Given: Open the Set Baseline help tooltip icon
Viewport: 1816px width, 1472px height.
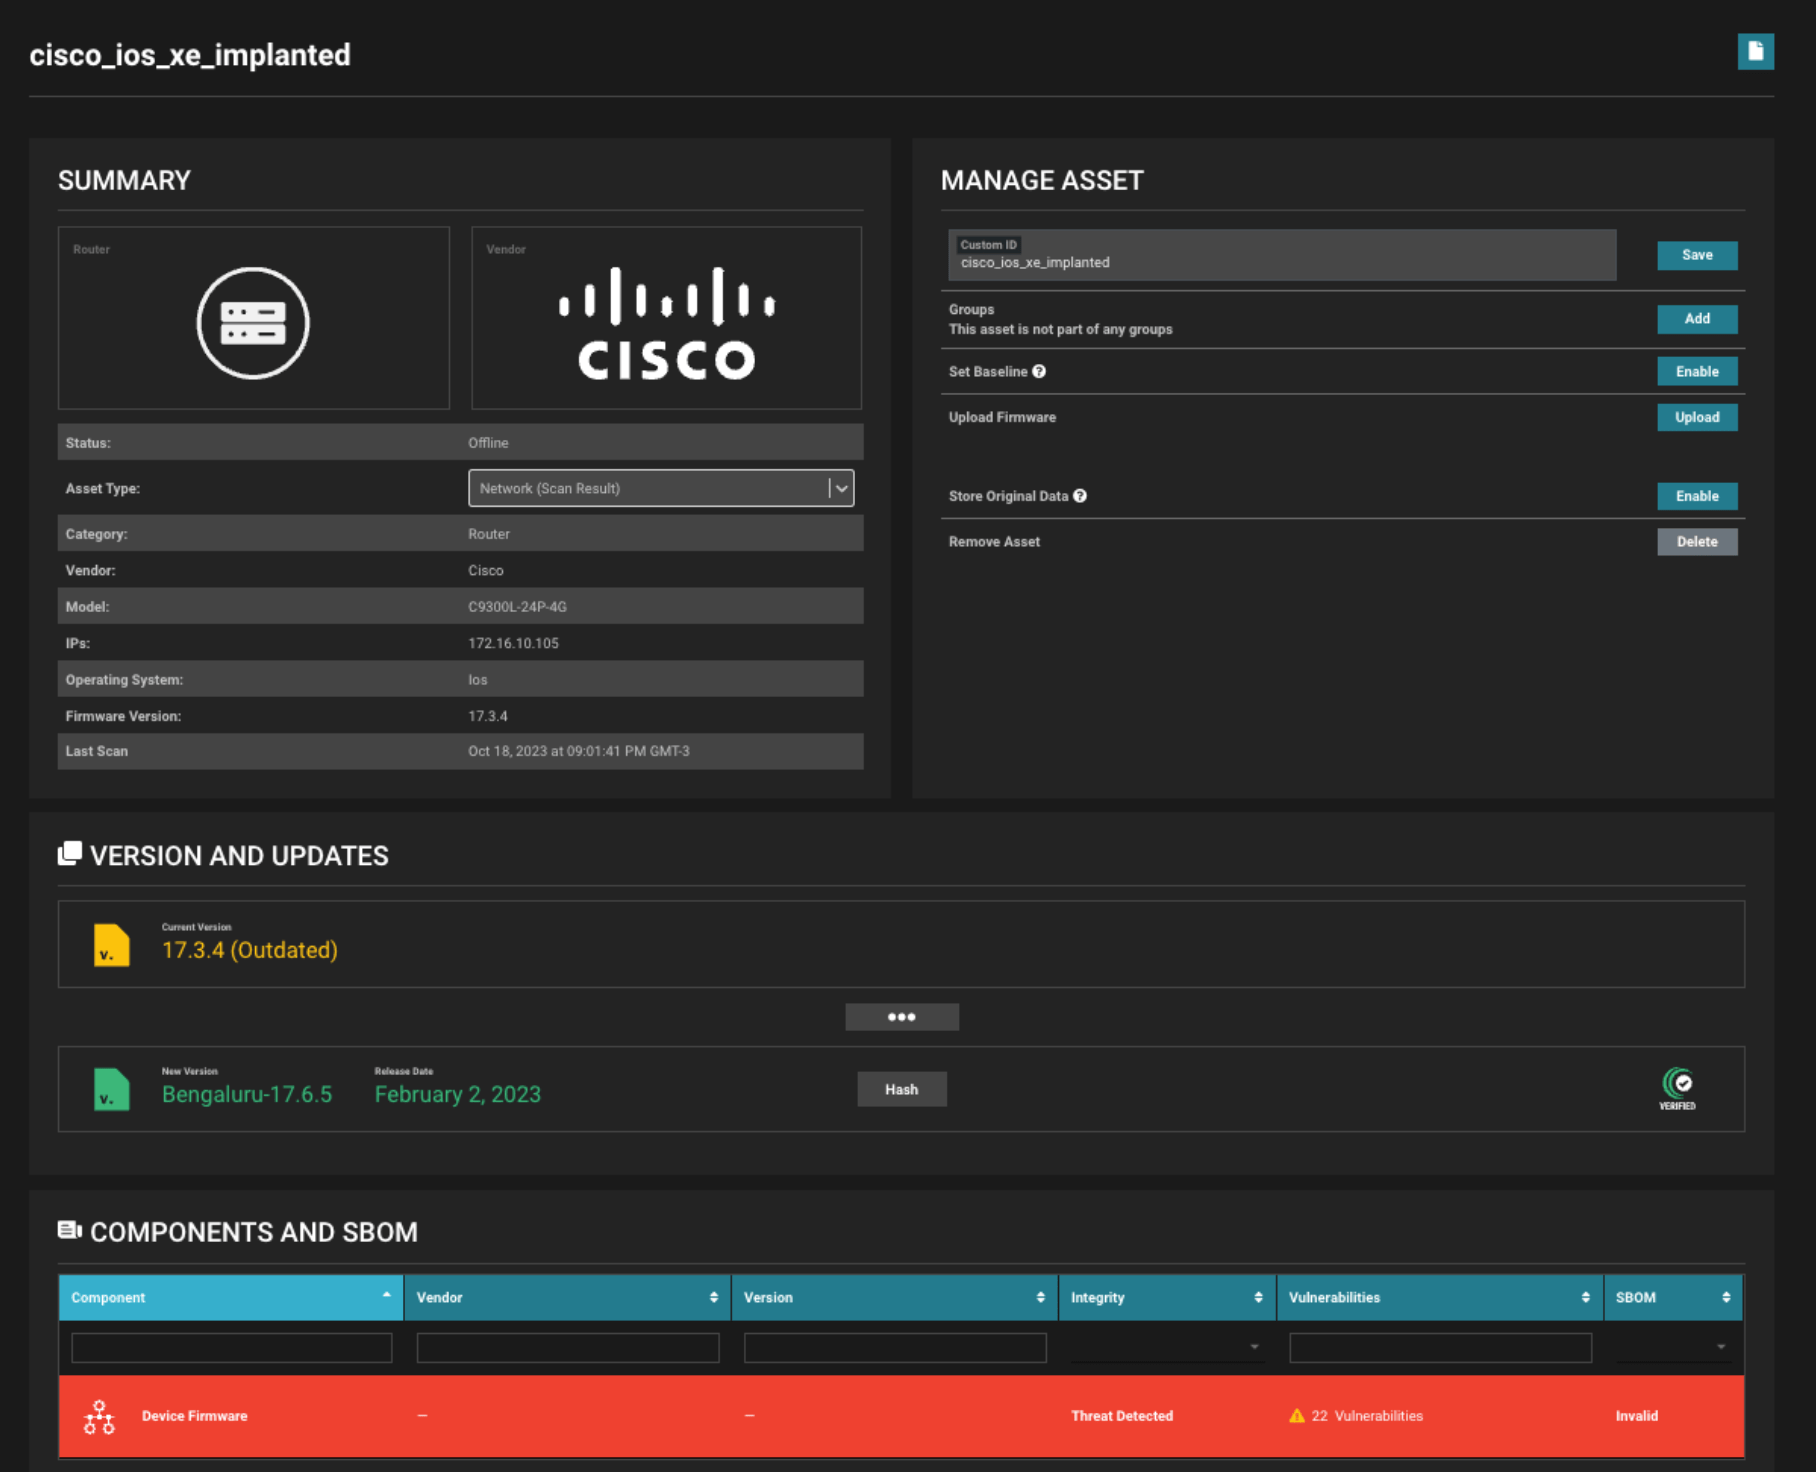Looking at the screenshot, I should pyautogui.click(x=1040, y=371).
